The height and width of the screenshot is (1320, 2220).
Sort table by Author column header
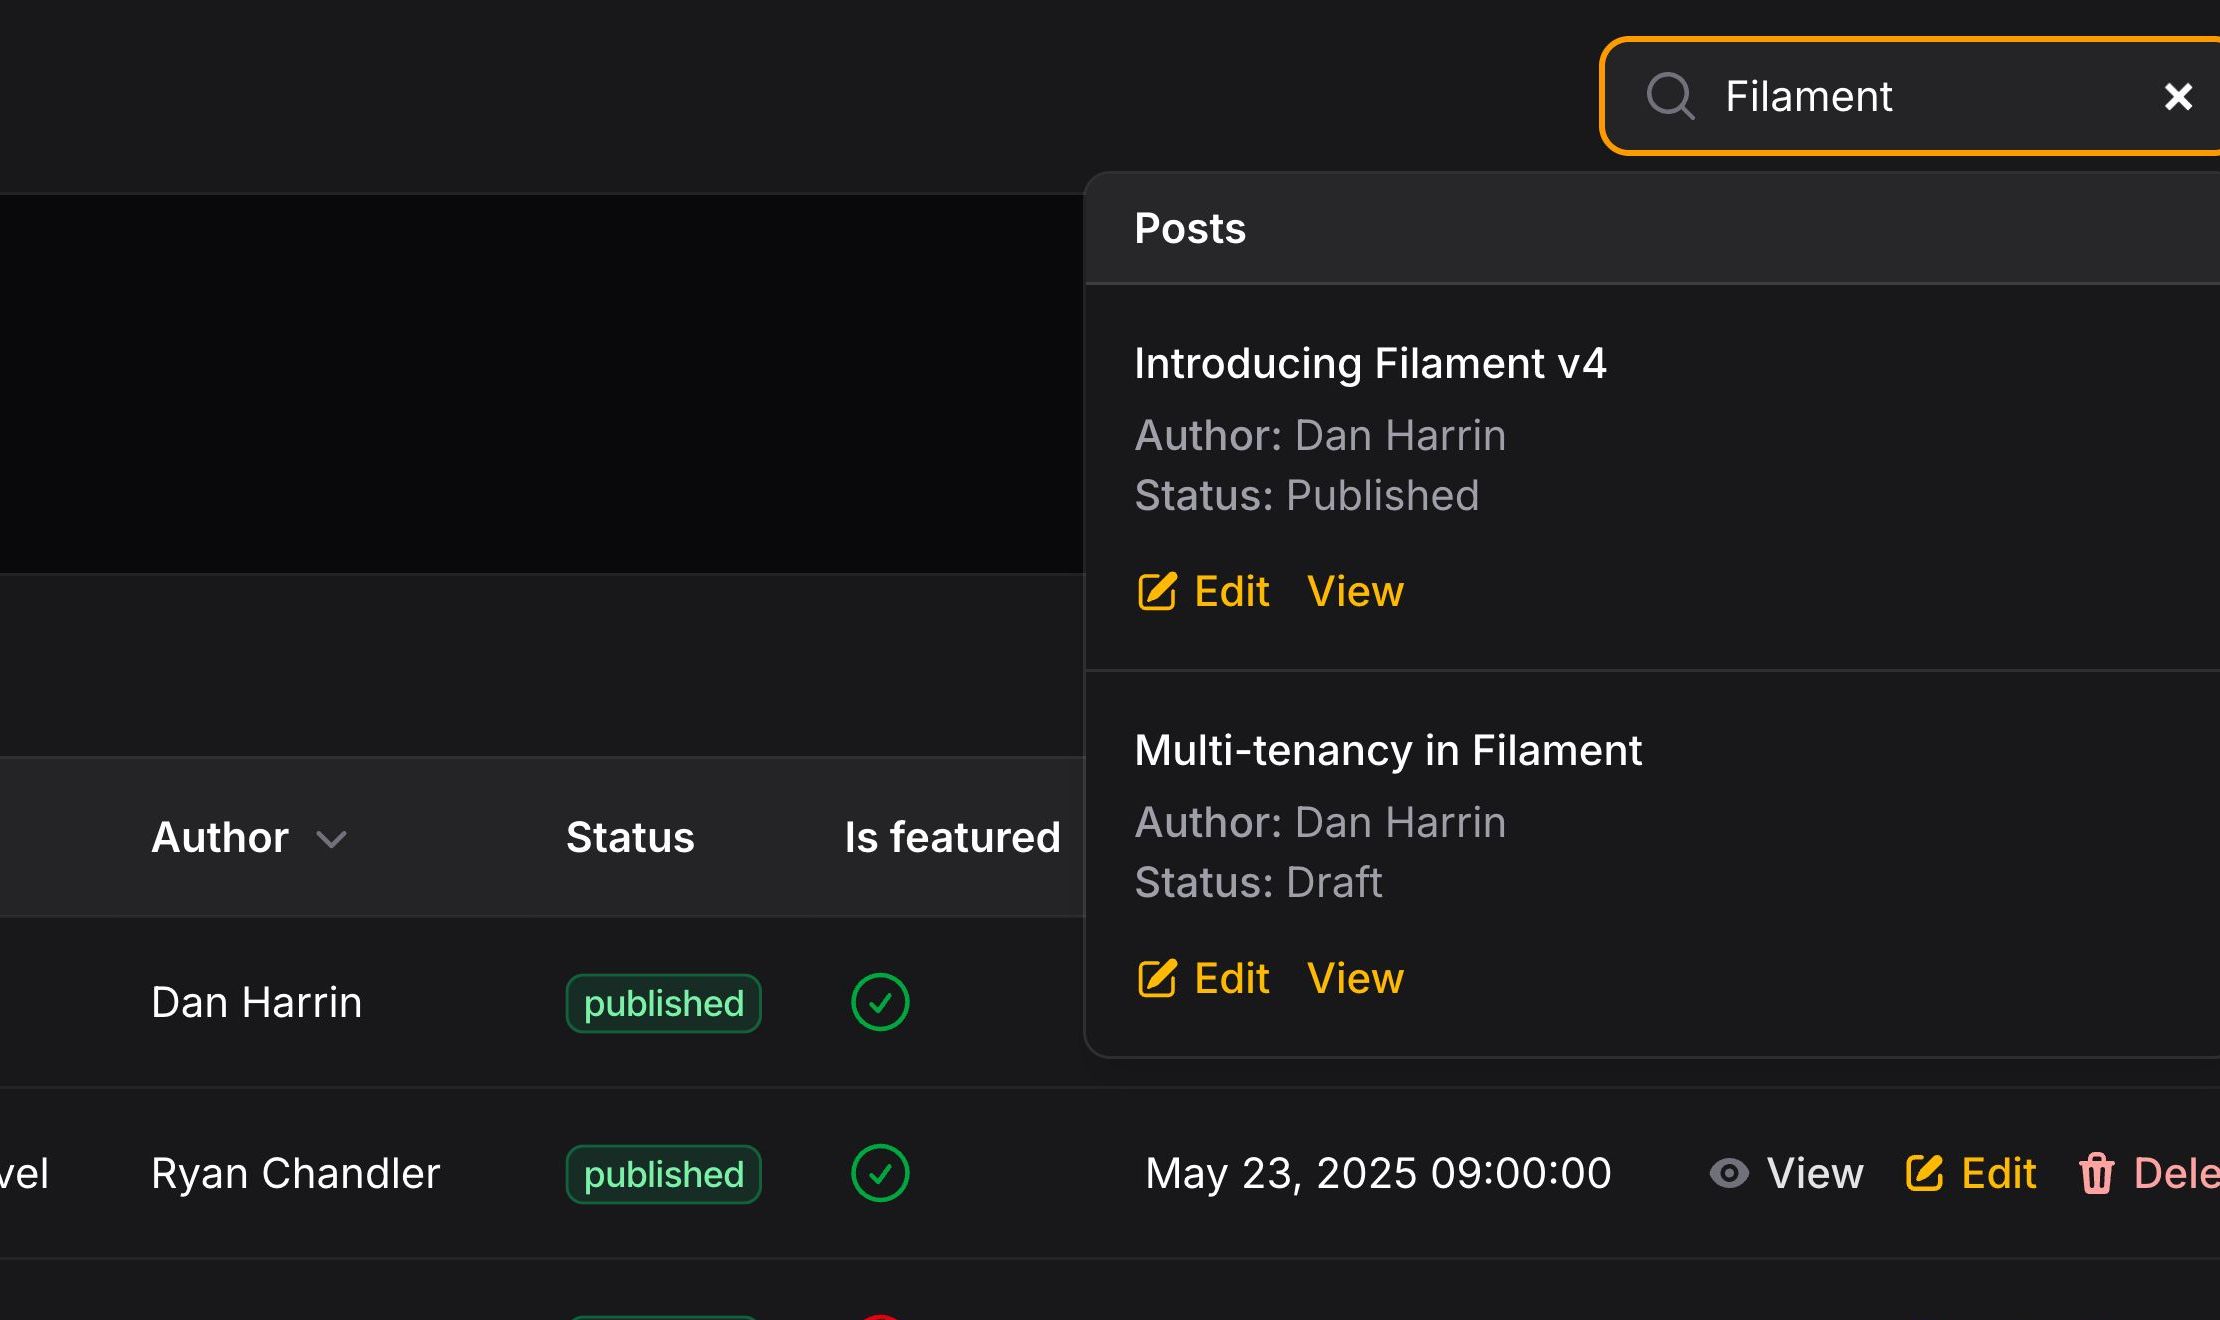tap(220, 837)
